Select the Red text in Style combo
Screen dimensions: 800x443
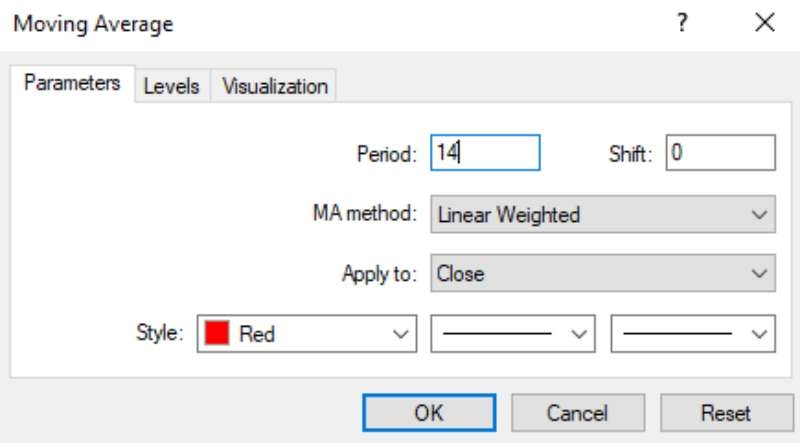point(257,334)
